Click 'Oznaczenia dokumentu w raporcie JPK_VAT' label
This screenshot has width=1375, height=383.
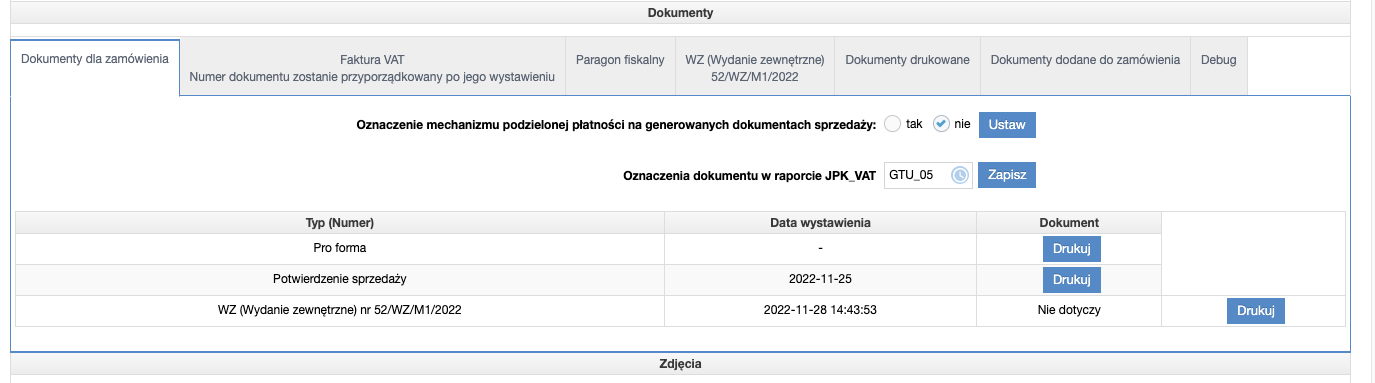750,175
